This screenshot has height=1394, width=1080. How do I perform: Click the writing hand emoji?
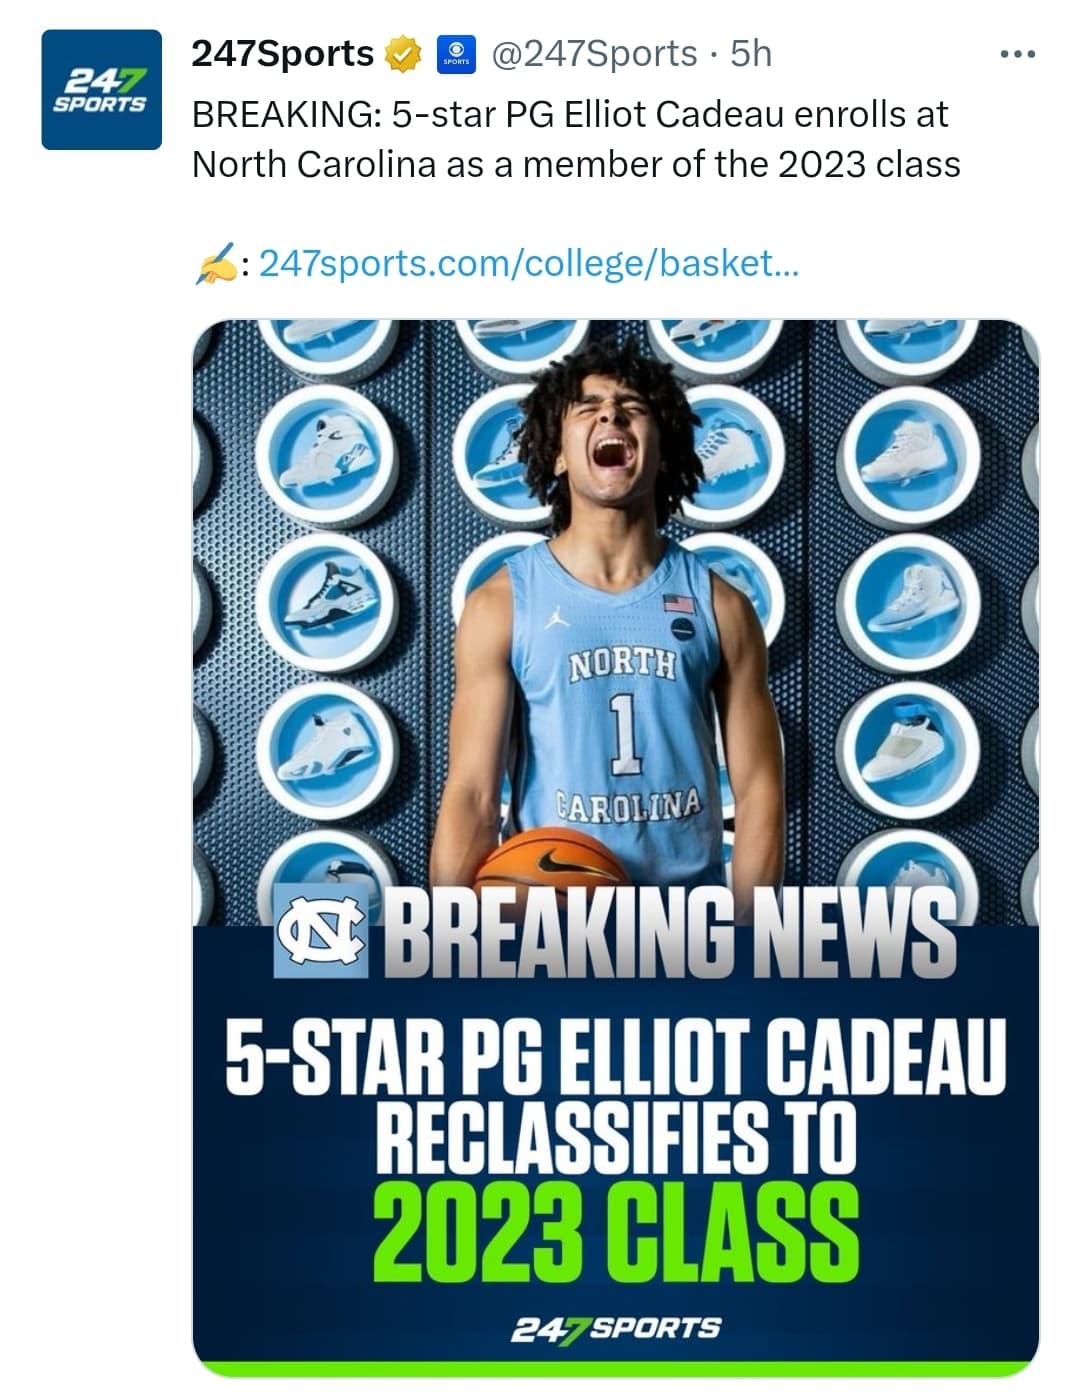tap(214, 264)
